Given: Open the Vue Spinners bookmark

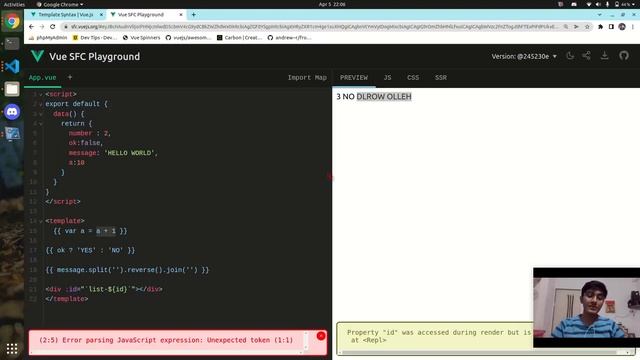Looking at the screenshot, I should click(x=141, y=38).
